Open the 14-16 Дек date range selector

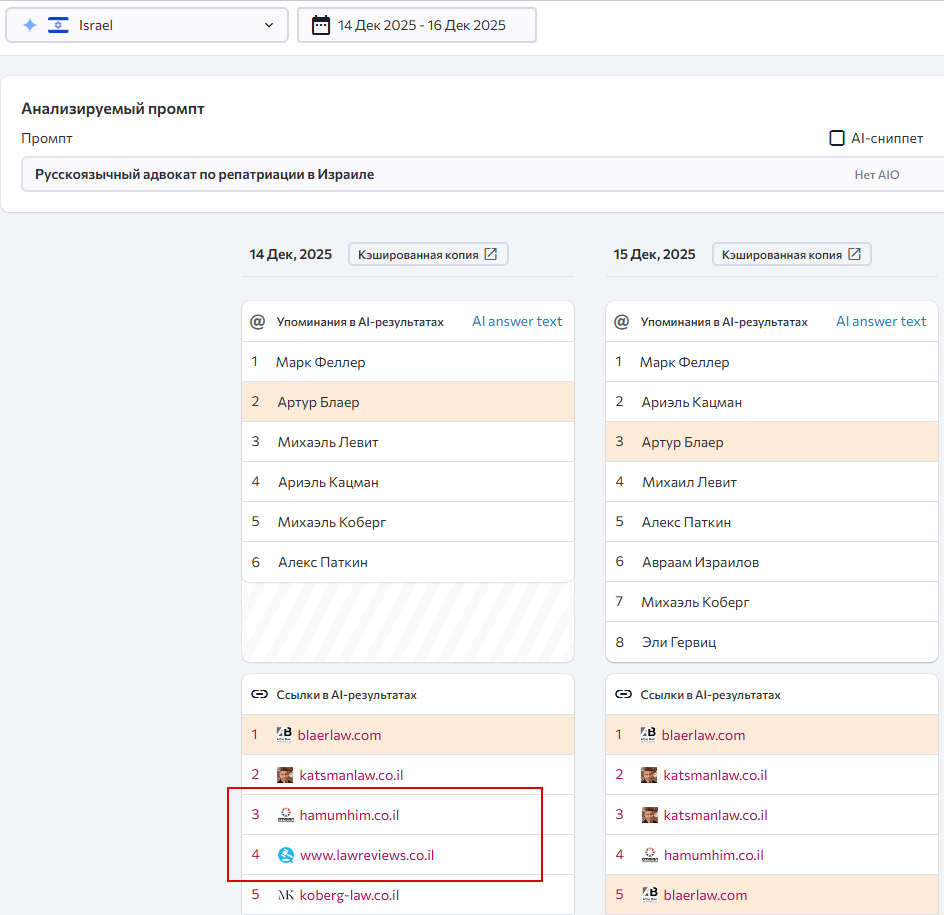coord(417,24)
